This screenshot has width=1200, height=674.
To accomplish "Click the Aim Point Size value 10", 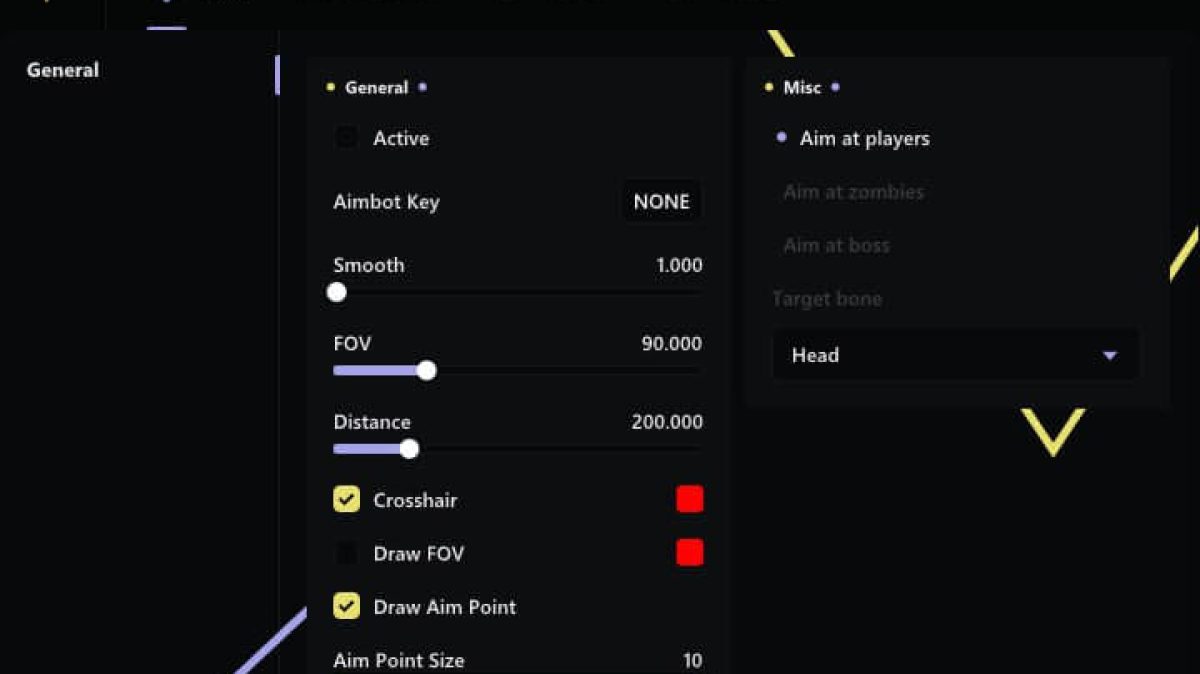I will coord(692,660).
